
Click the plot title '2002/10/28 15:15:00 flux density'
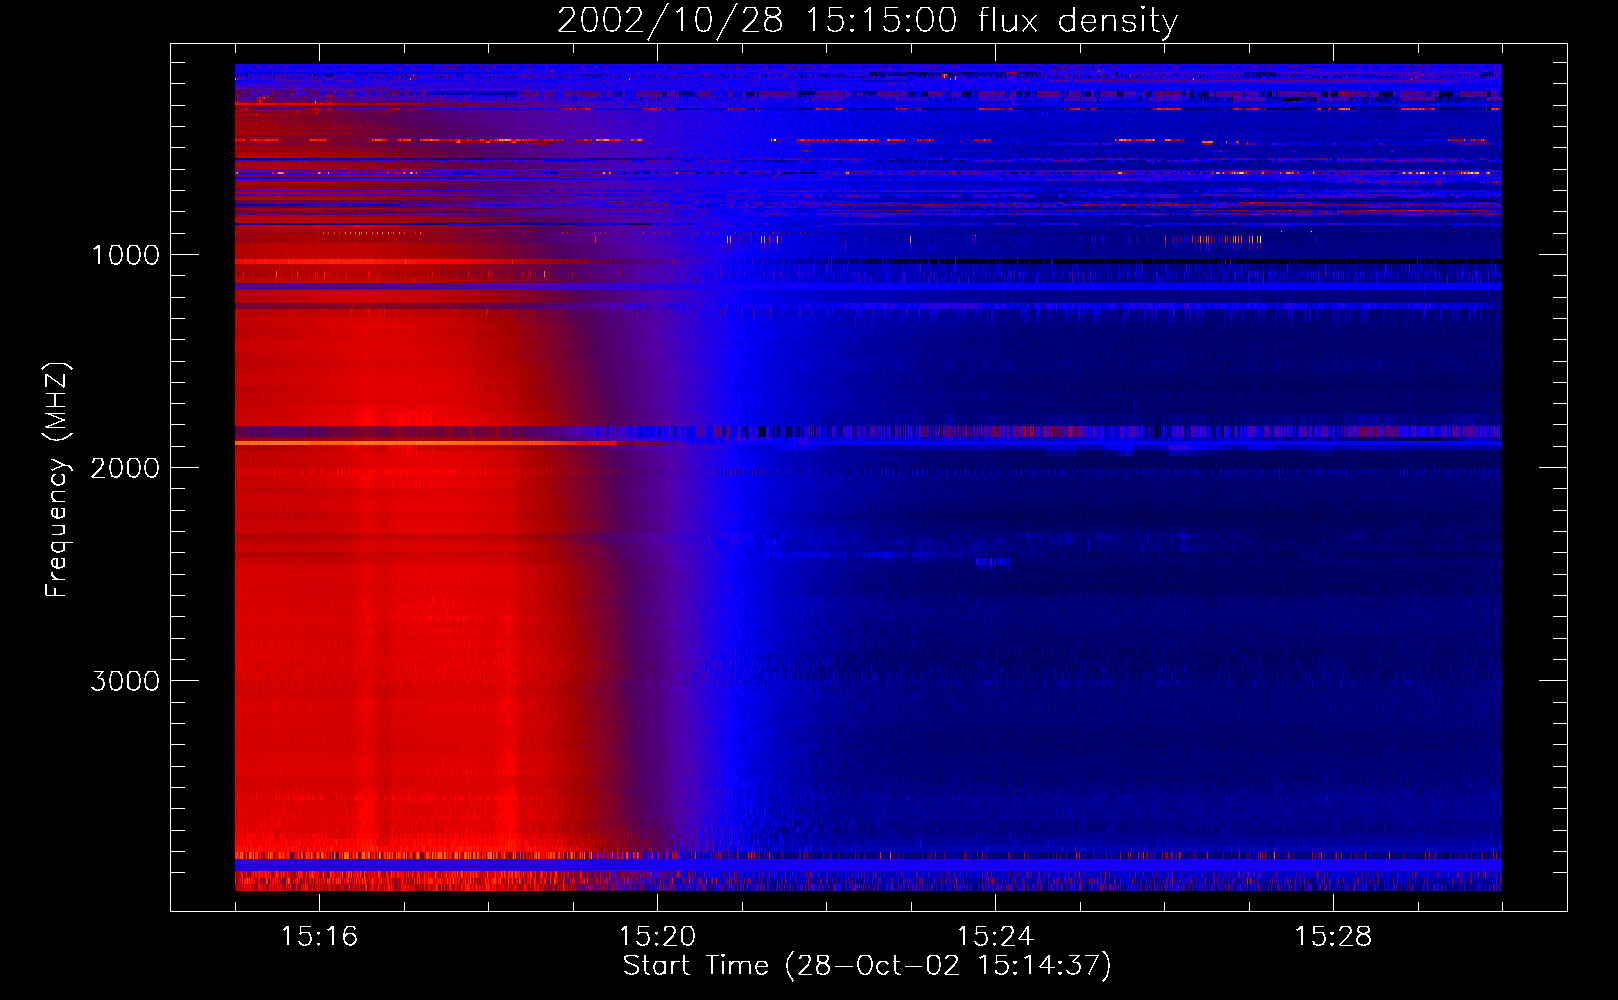pos(867,21)
